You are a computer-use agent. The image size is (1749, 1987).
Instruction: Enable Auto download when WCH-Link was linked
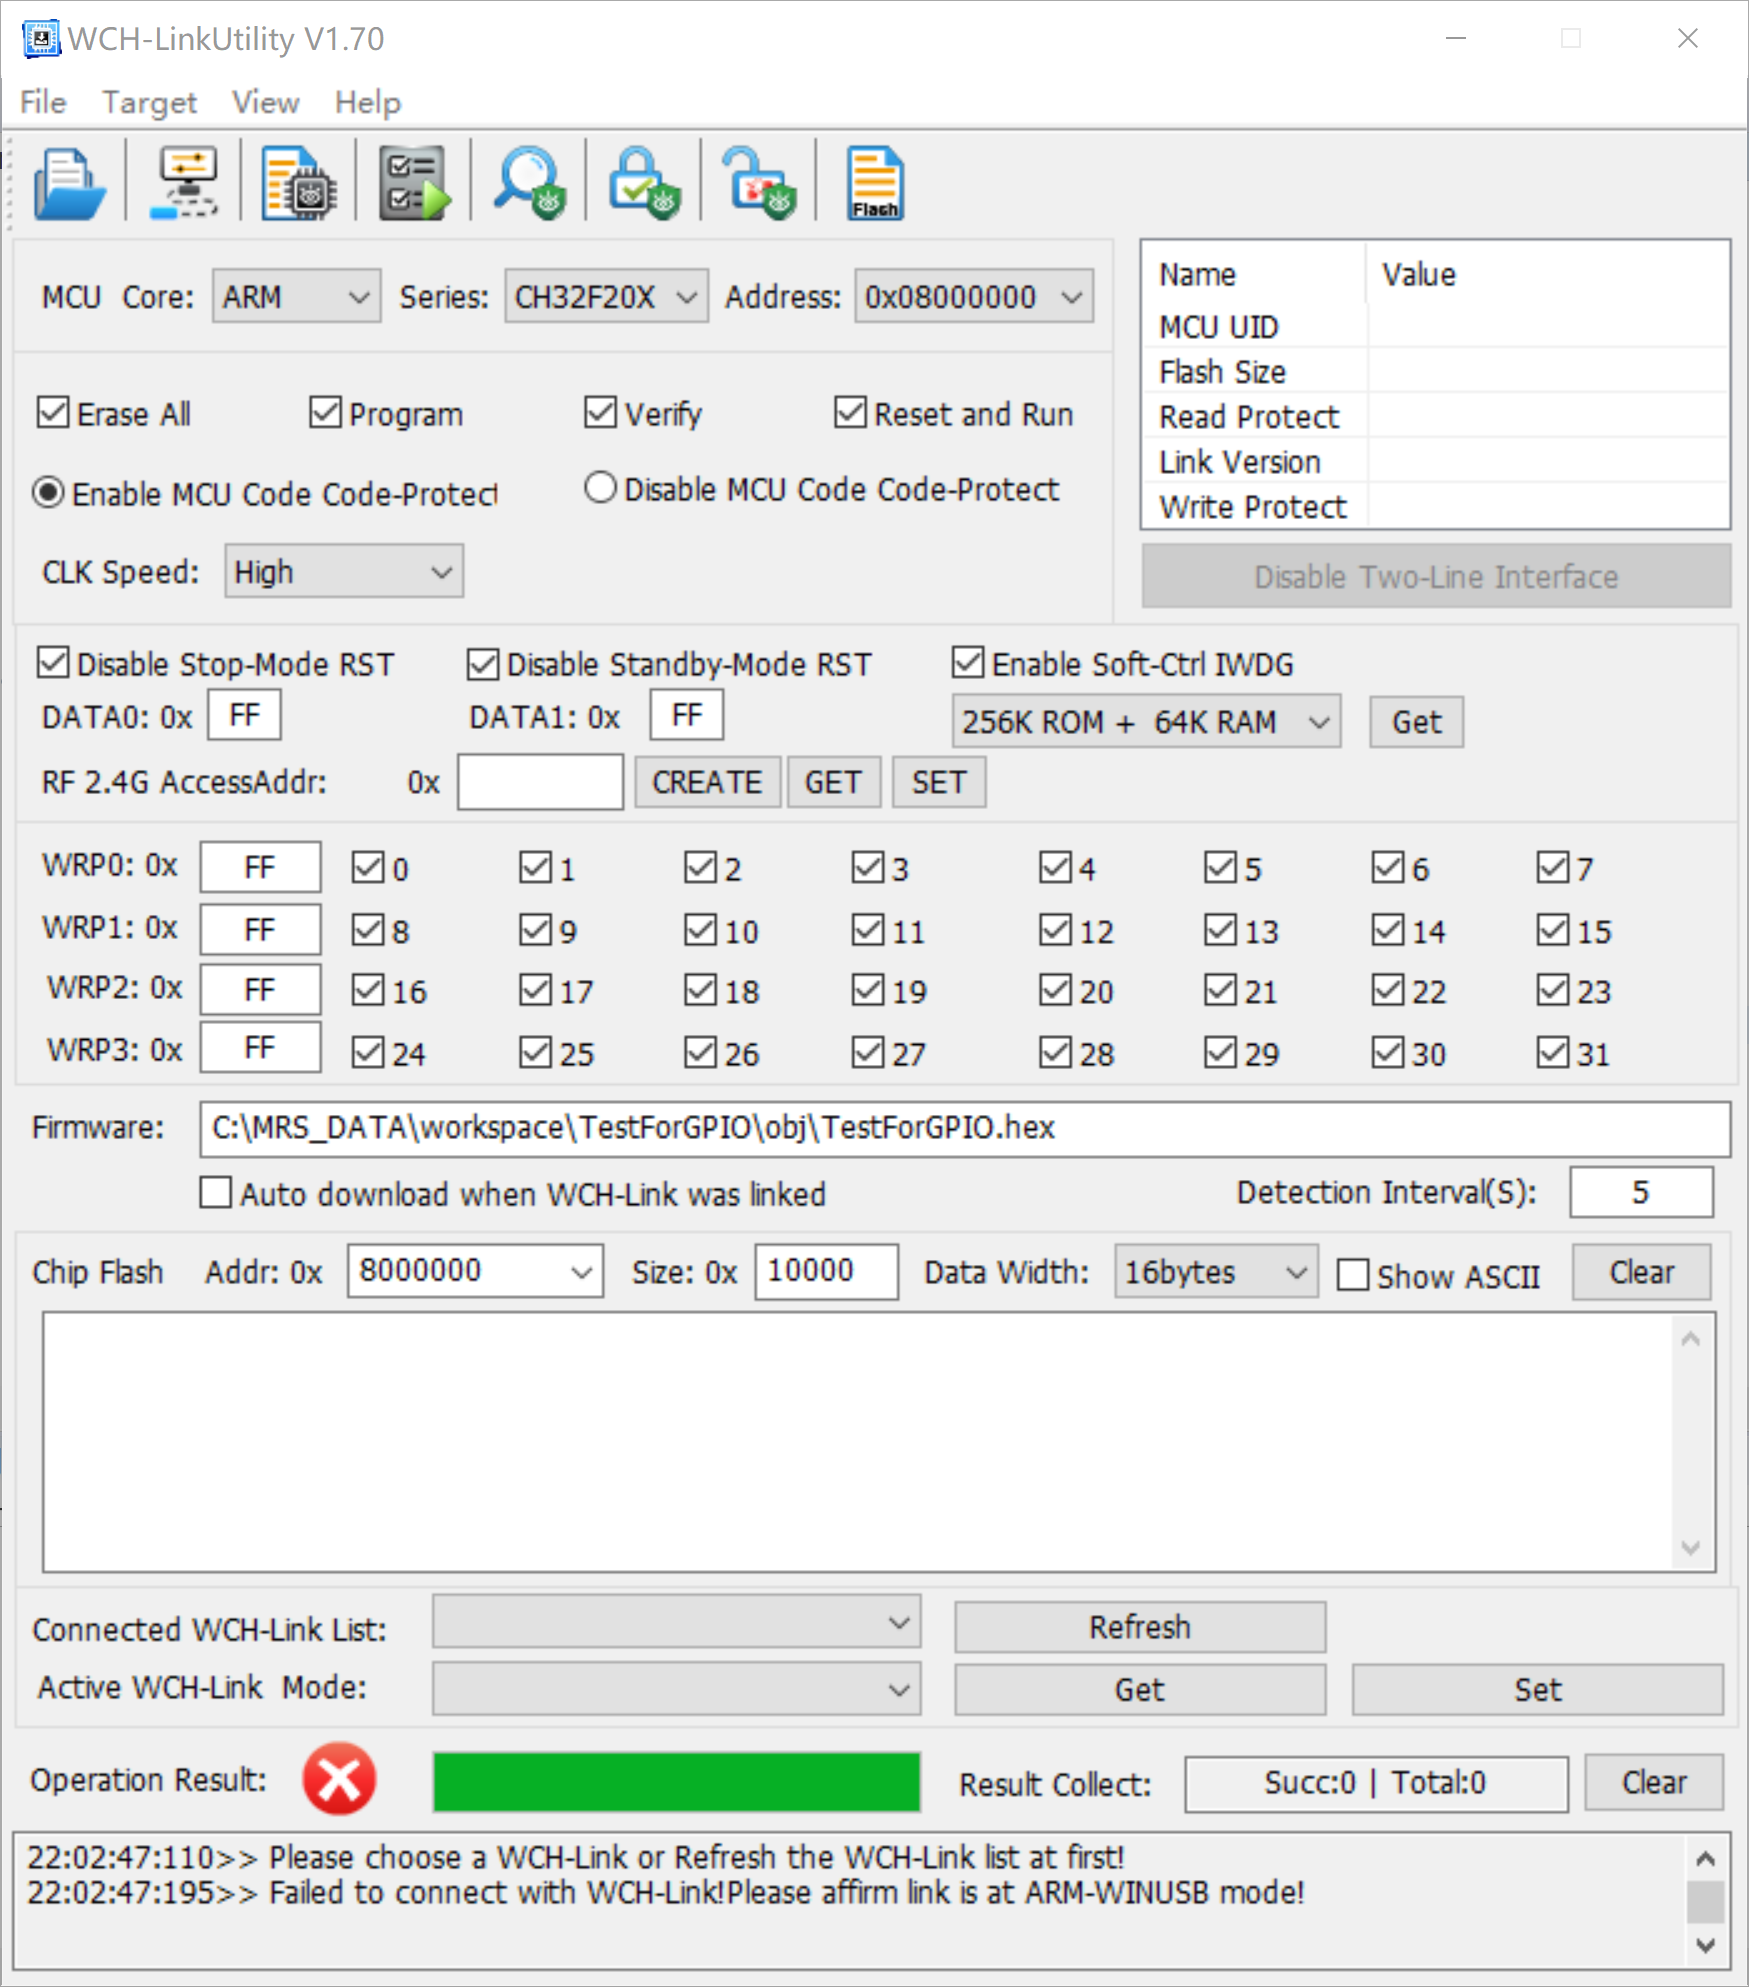point(215,1193)
